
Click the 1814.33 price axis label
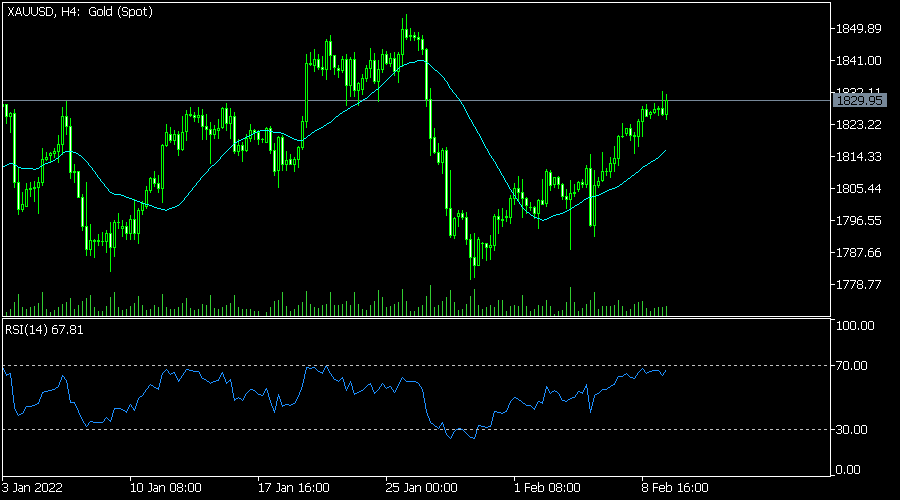coord(859,157)
